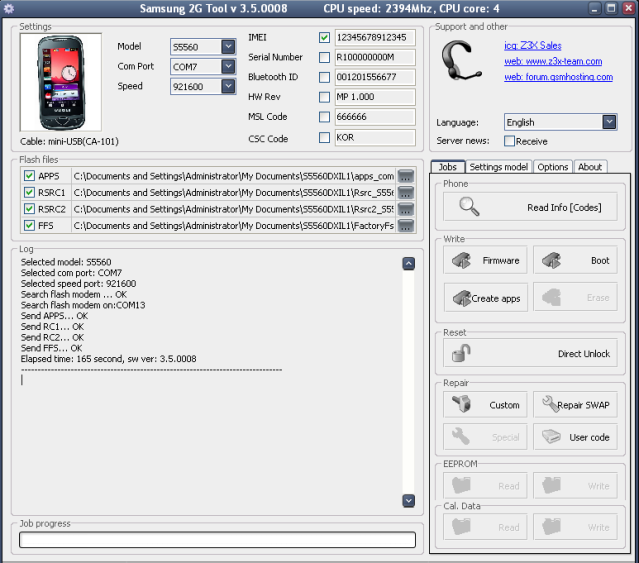Enable the Serial Number checkbox
The width and height of the screenshot is (639, 563).
tap(324, 58)
